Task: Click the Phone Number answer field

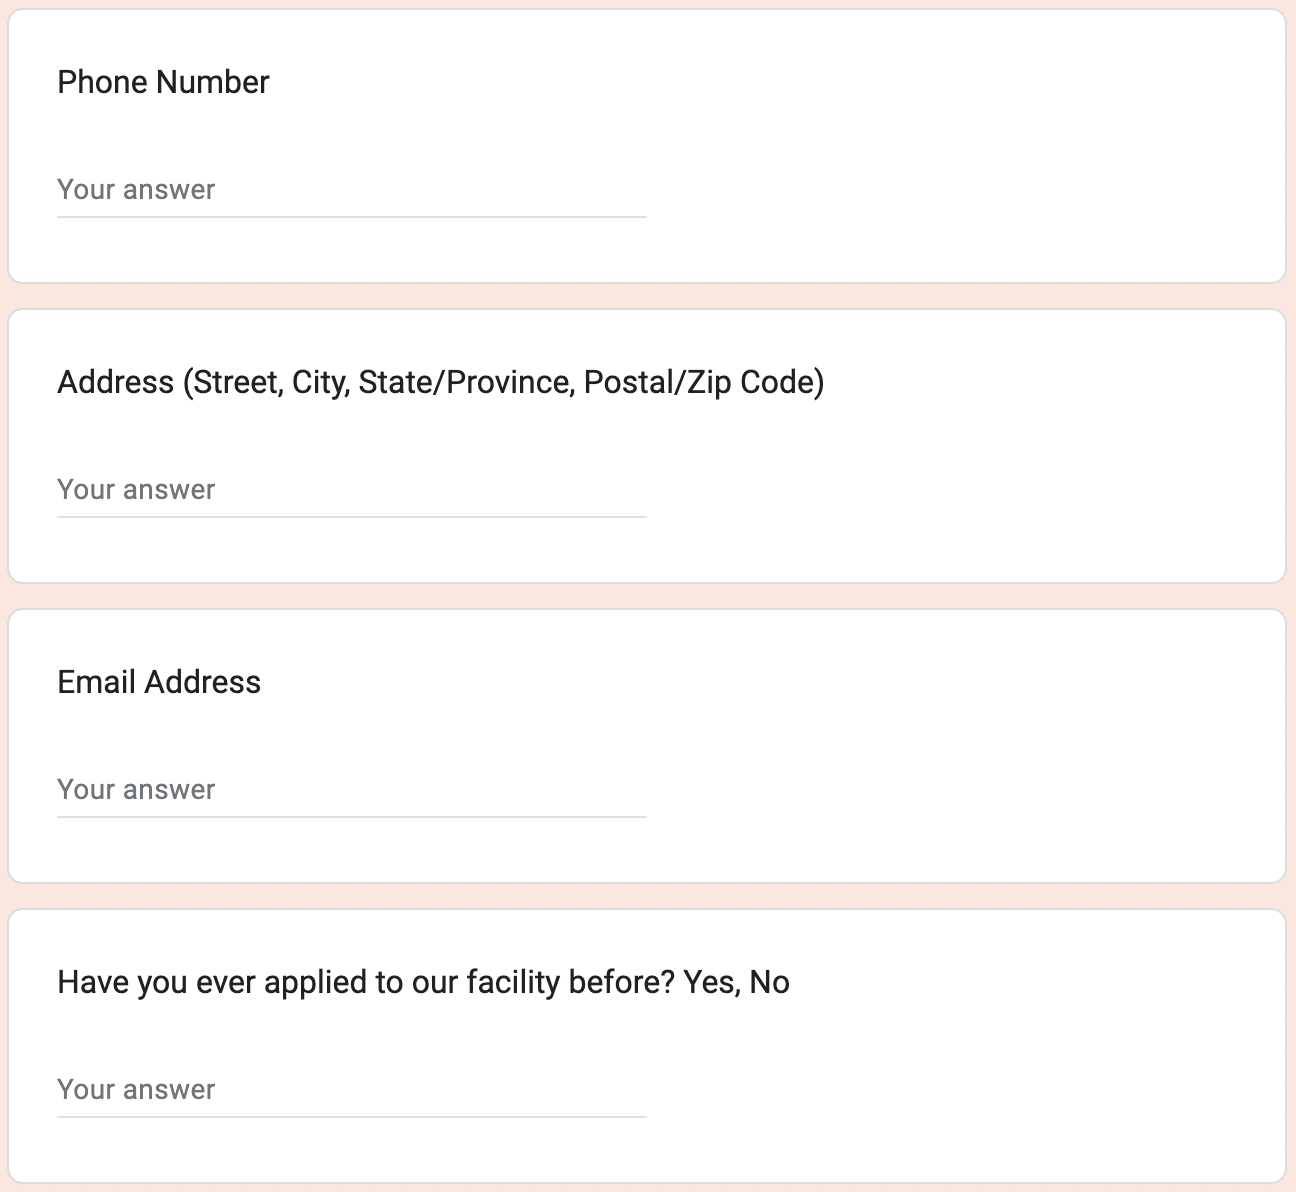Action: [351, 190]
